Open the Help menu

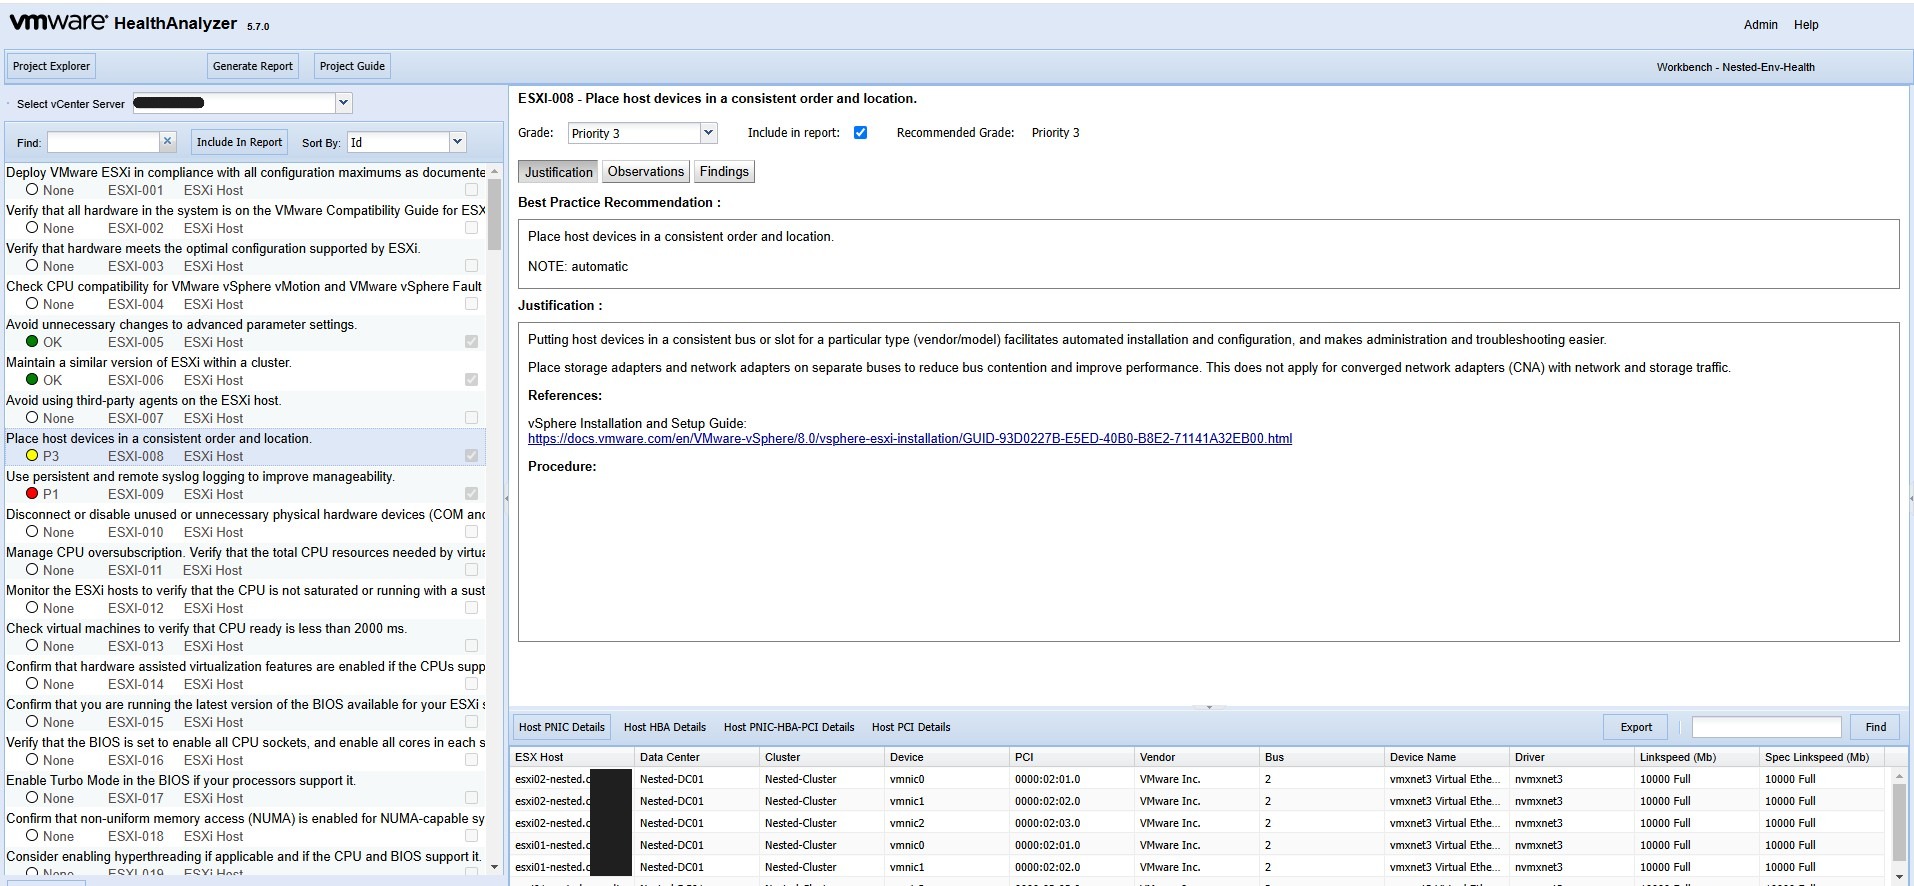[x=1806, y=25]
